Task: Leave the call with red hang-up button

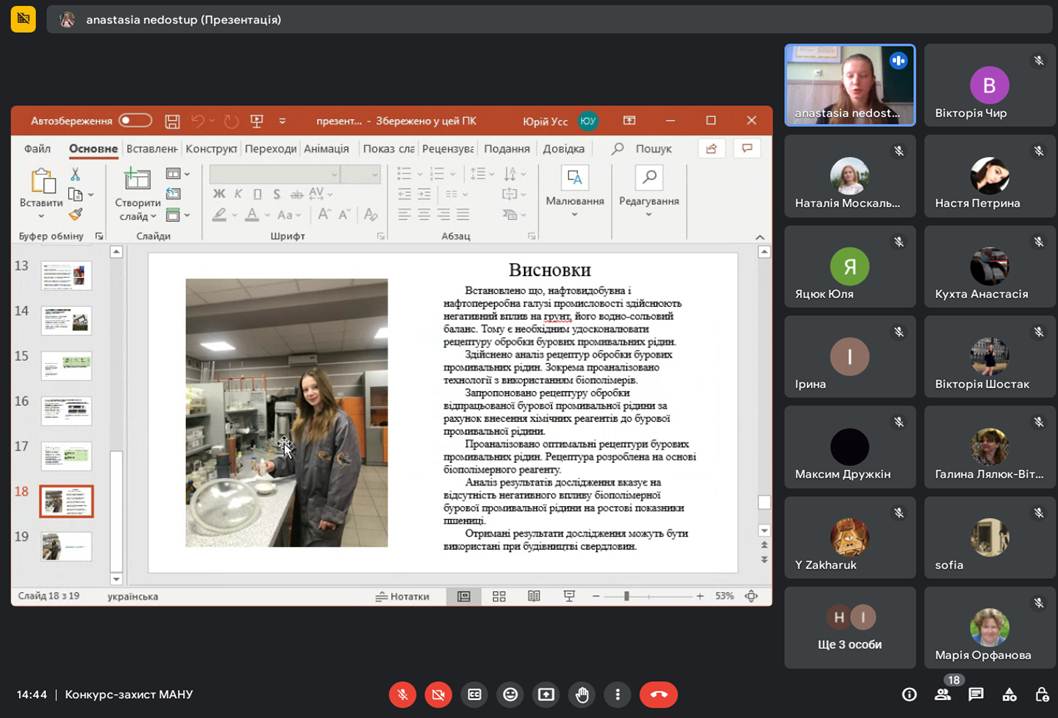Action: click(658, 694)
